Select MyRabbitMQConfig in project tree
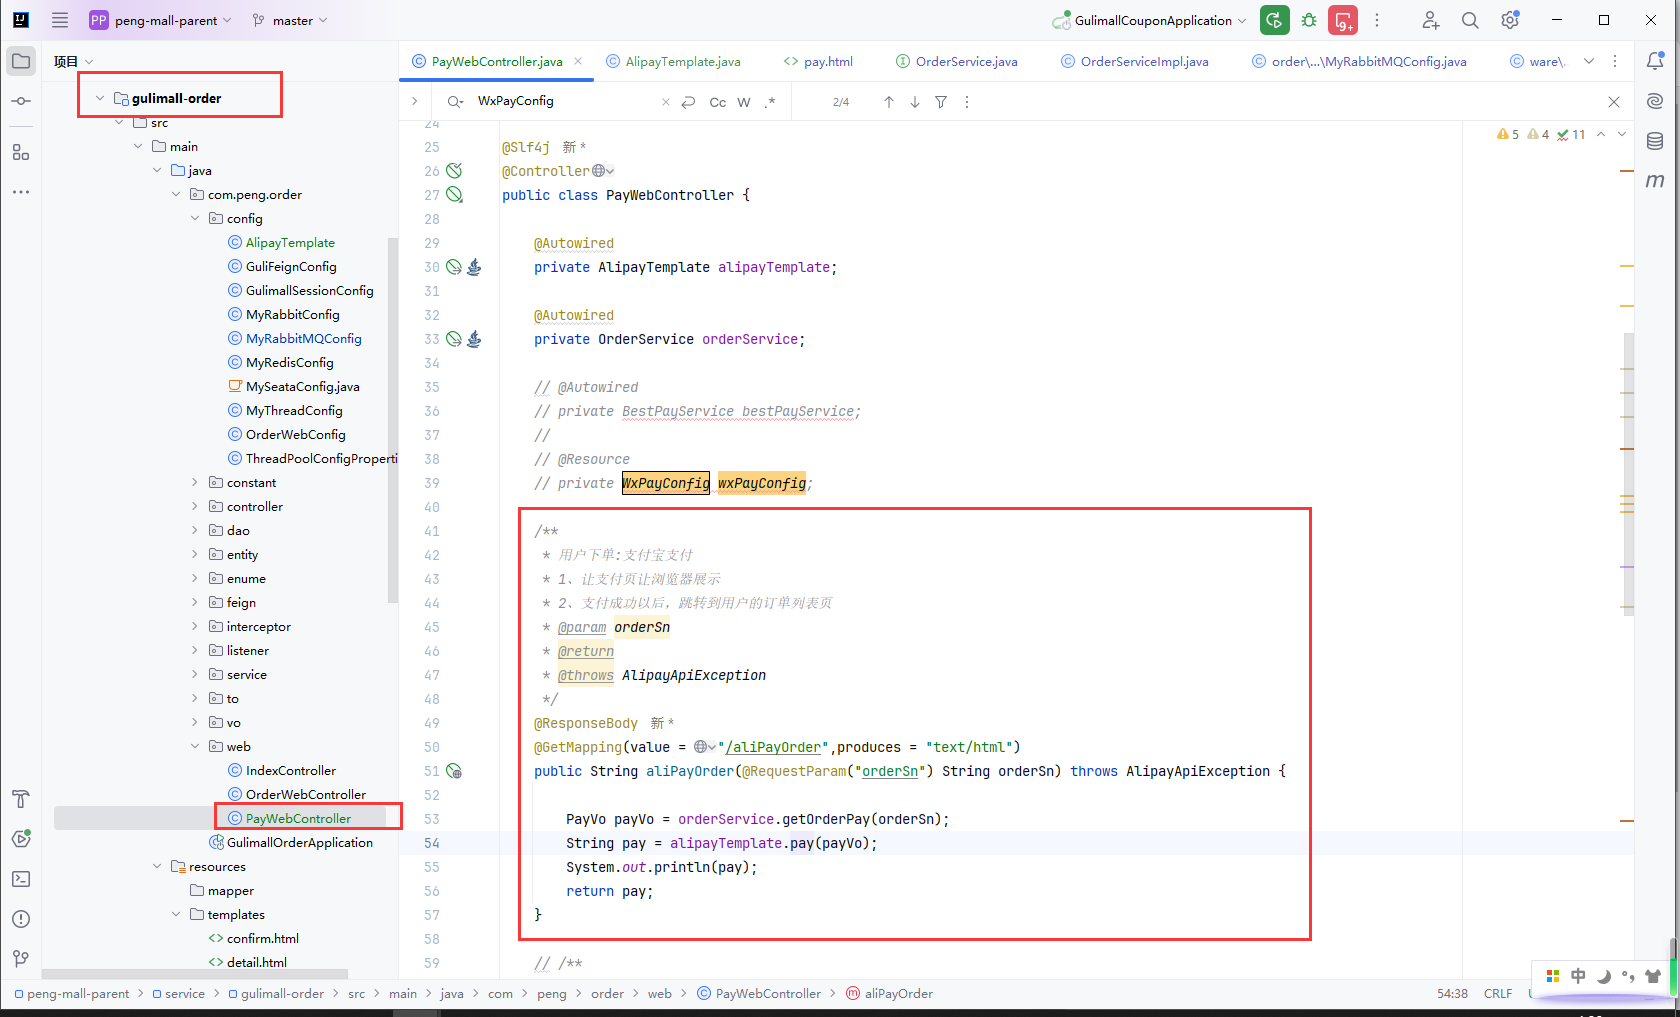 [304, 338]
